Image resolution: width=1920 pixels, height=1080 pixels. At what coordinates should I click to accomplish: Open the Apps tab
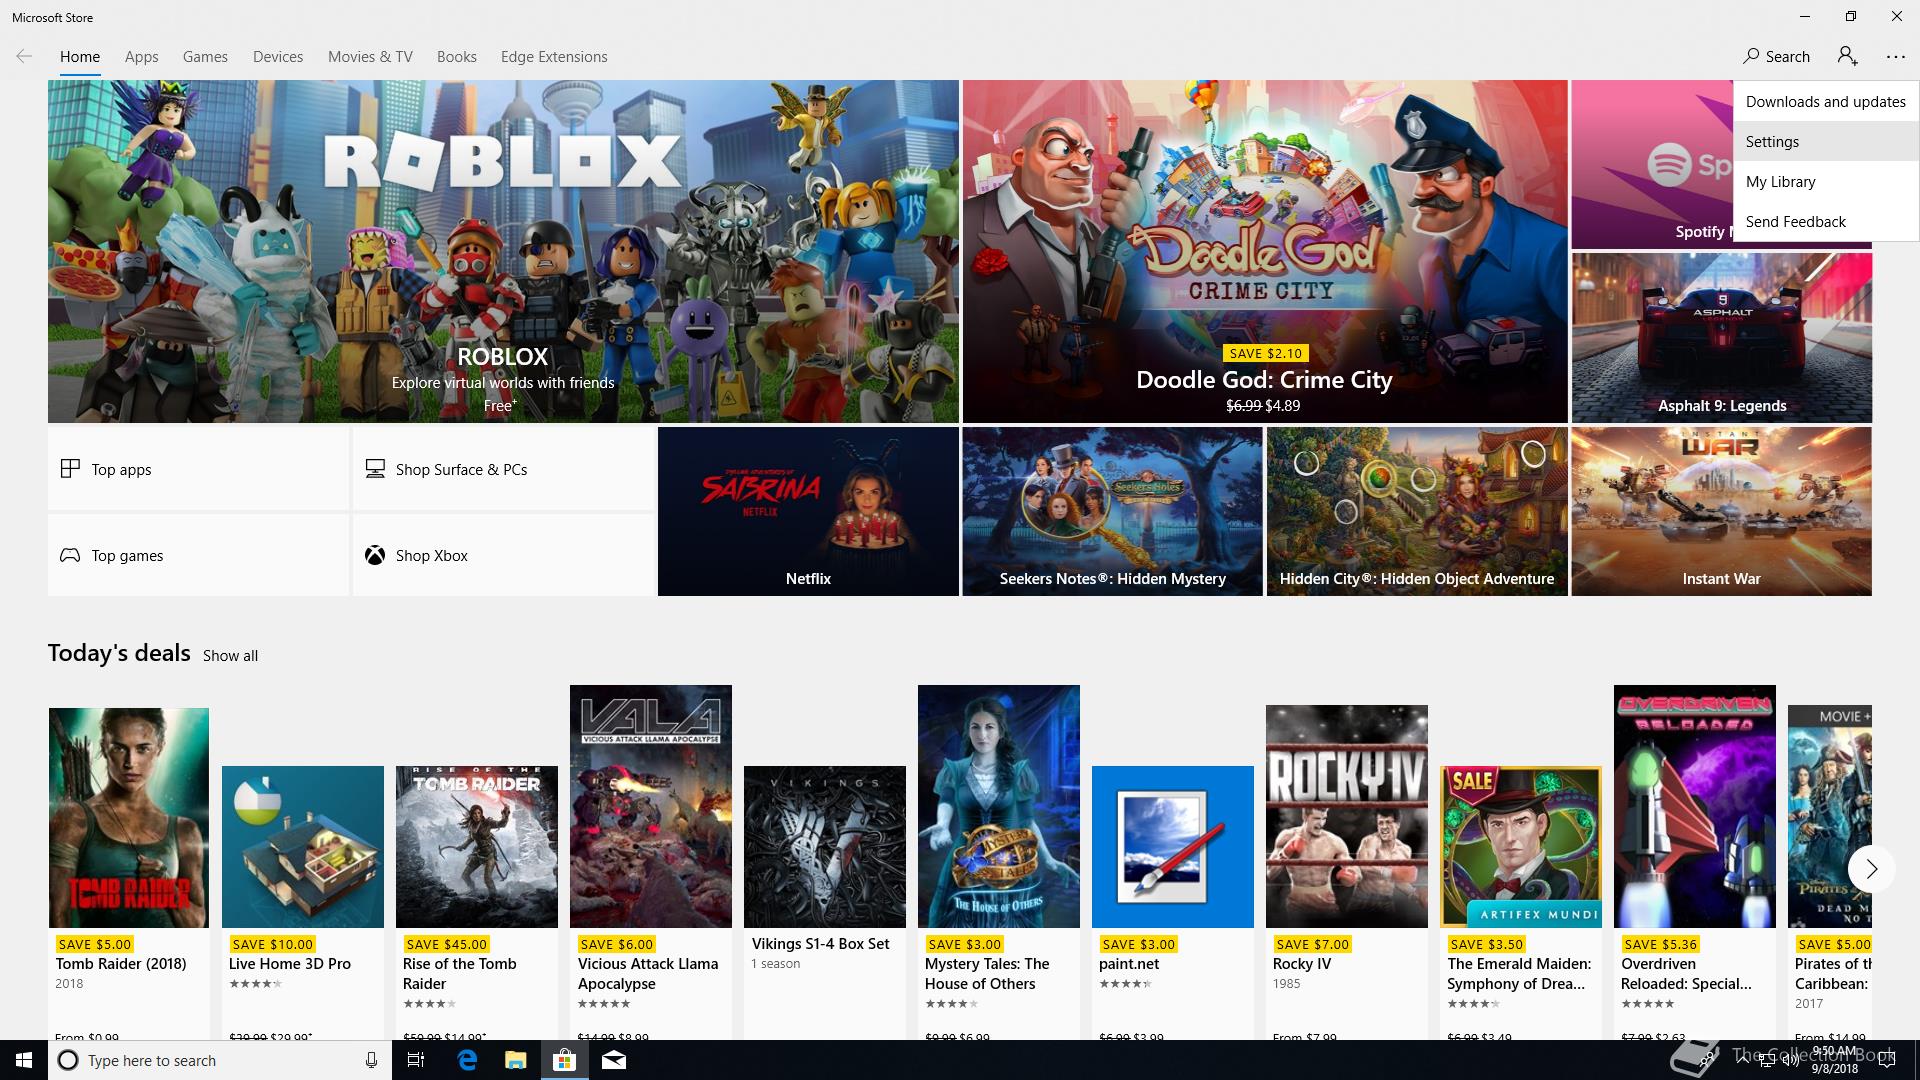click(x=142, y=57)
